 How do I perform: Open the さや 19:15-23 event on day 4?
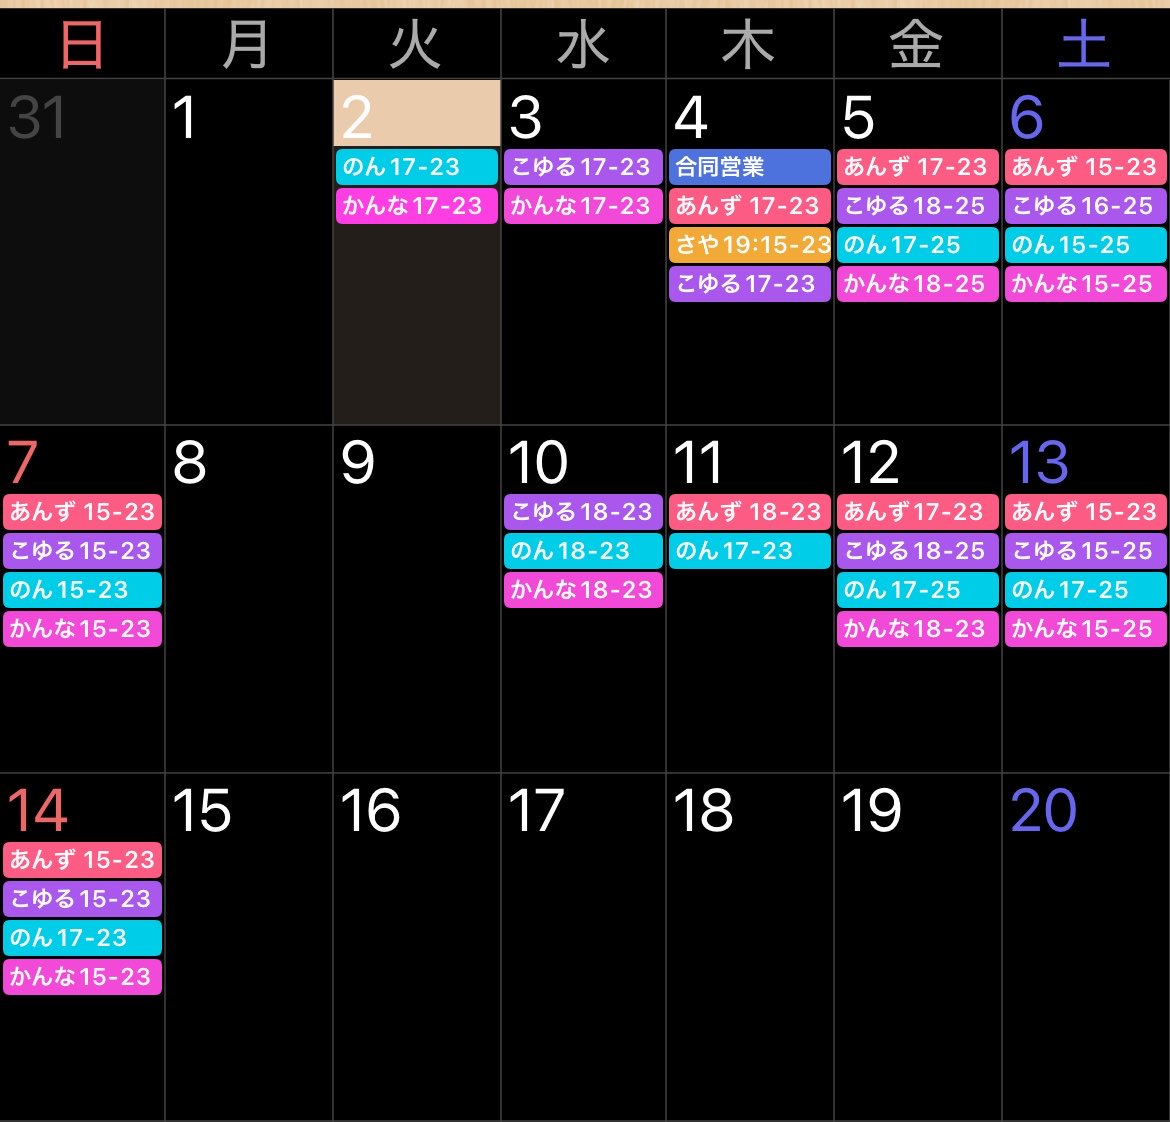tap(750, 245)
